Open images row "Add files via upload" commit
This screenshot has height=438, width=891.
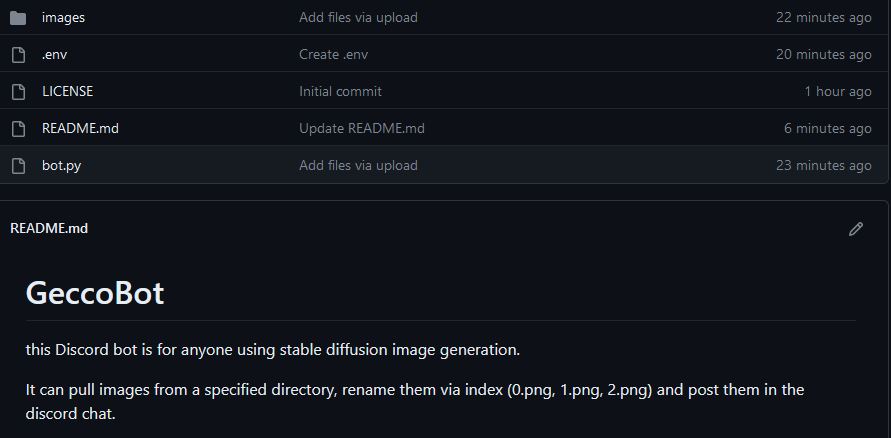click(358, 17)
